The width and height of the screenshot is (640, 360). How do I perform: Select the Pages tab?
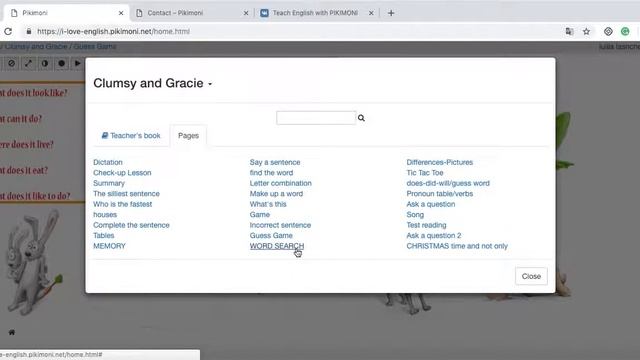[x=188, y=136]
